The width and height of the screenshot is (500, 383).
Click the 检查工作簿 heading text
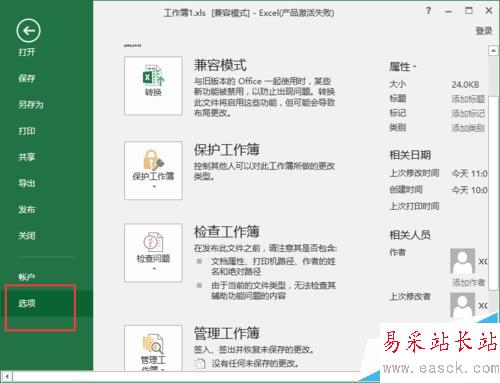(x=227, y=231)
